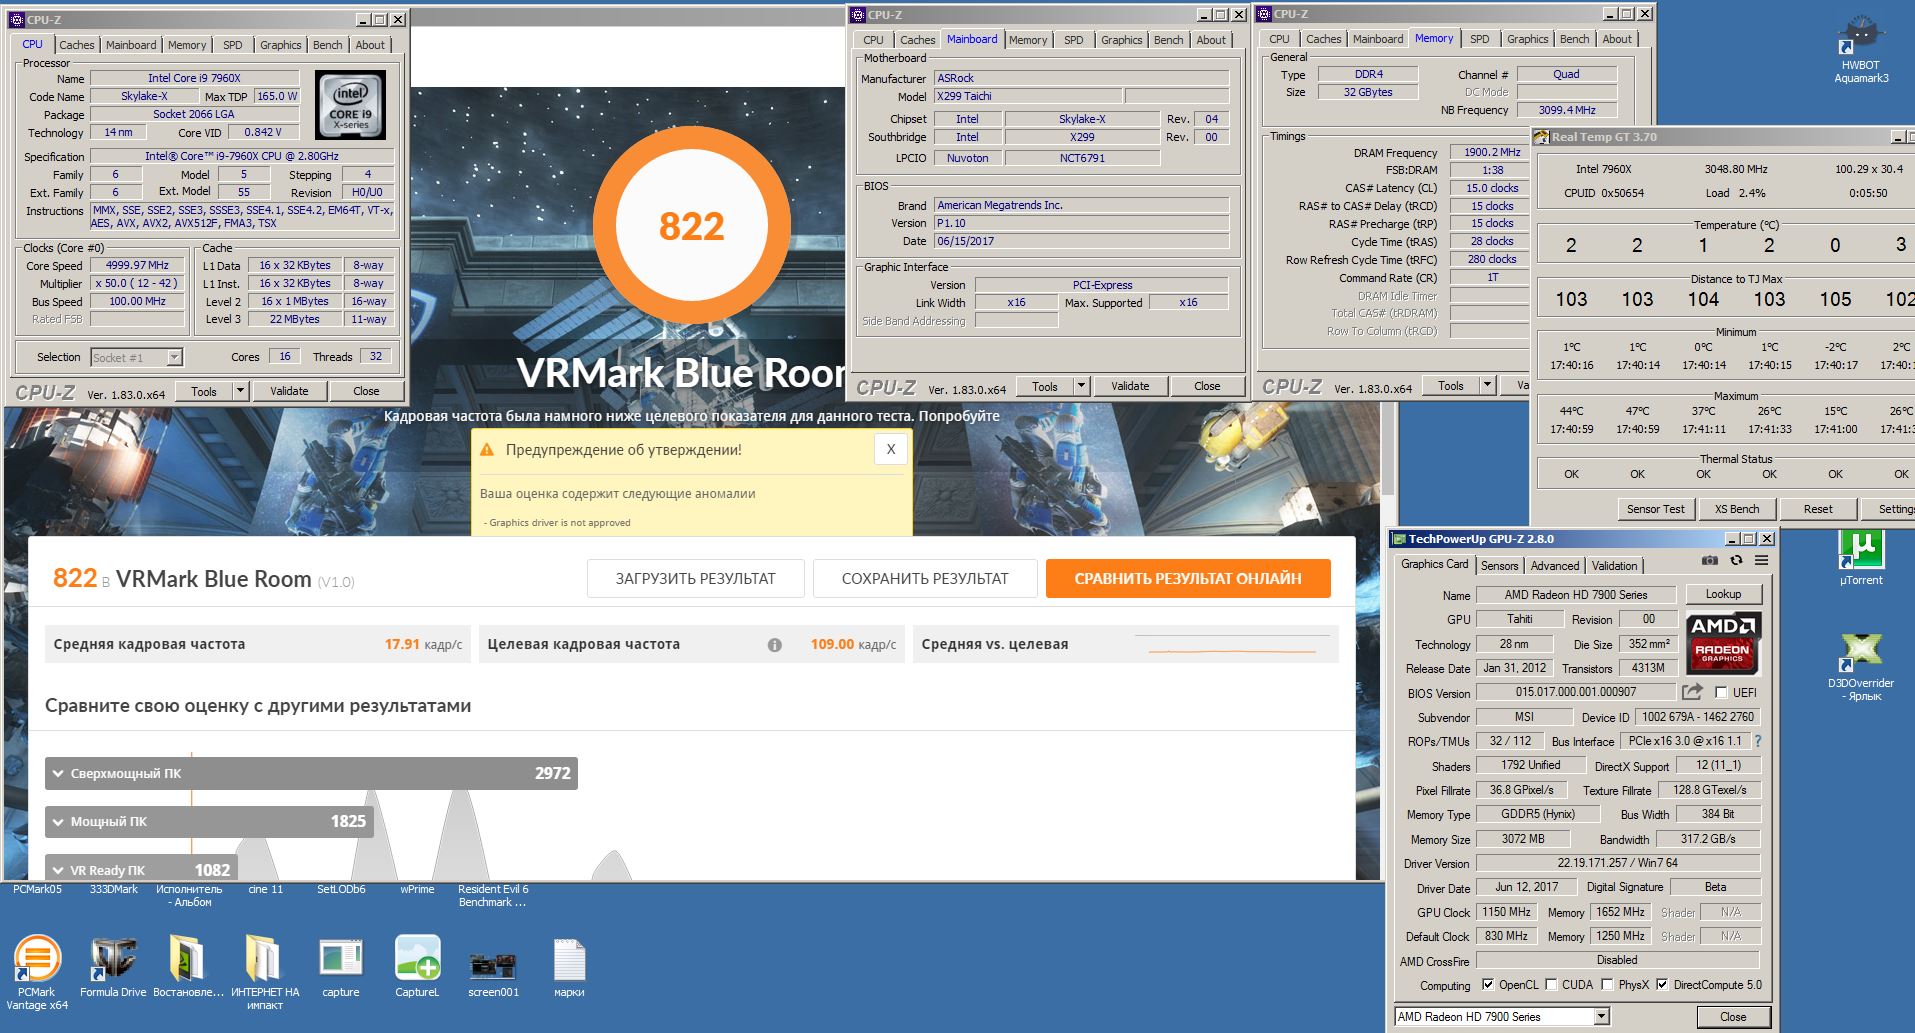Expand the Сверхмощный ПК result row

(311, 773)
